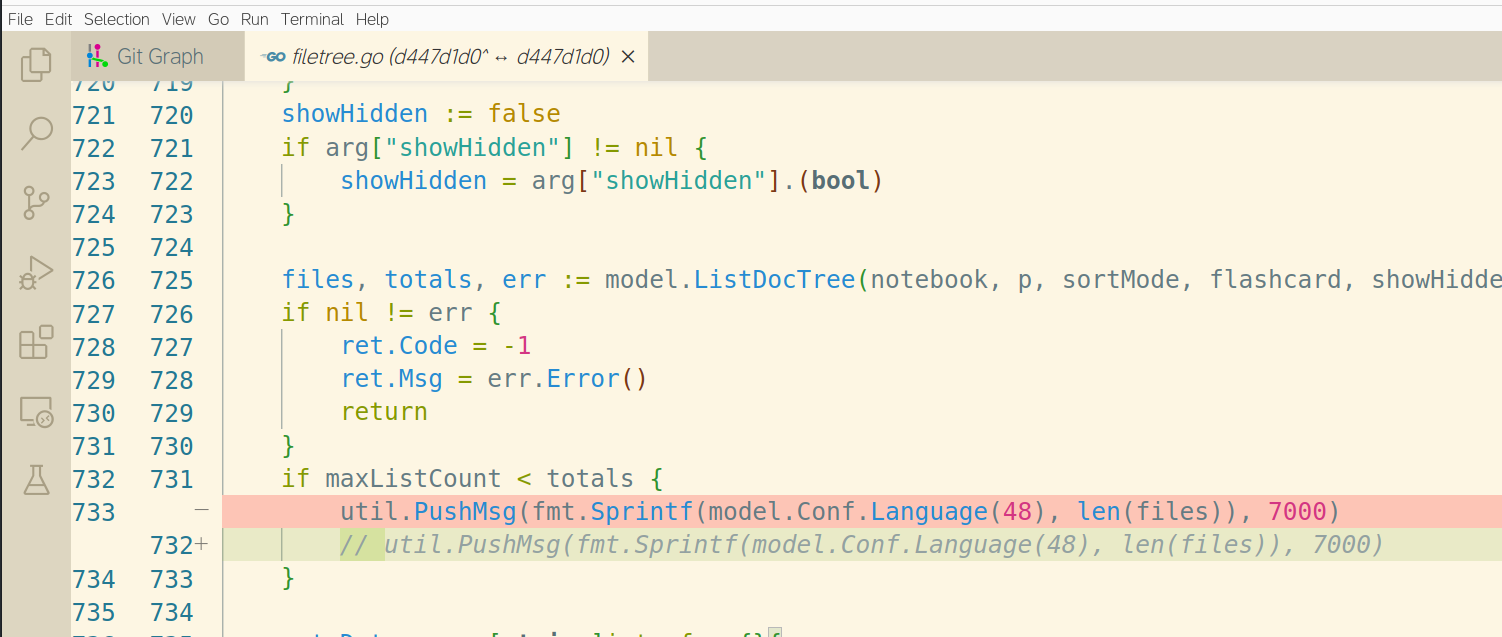Open Run and Debug view icon
Screen dimensions: 1502x637
pos(36,273)
